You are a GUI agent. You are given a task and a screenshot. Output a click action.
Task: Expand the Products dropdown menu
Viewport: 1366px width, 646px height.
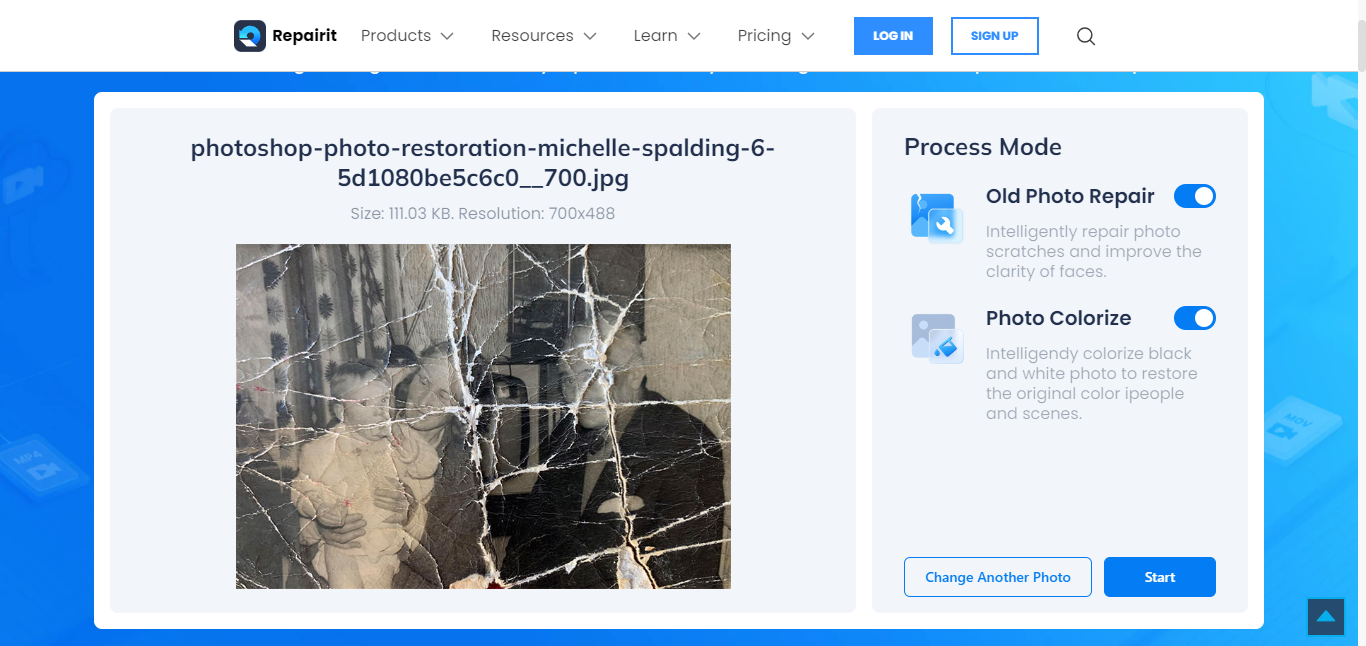click(407, 36)
